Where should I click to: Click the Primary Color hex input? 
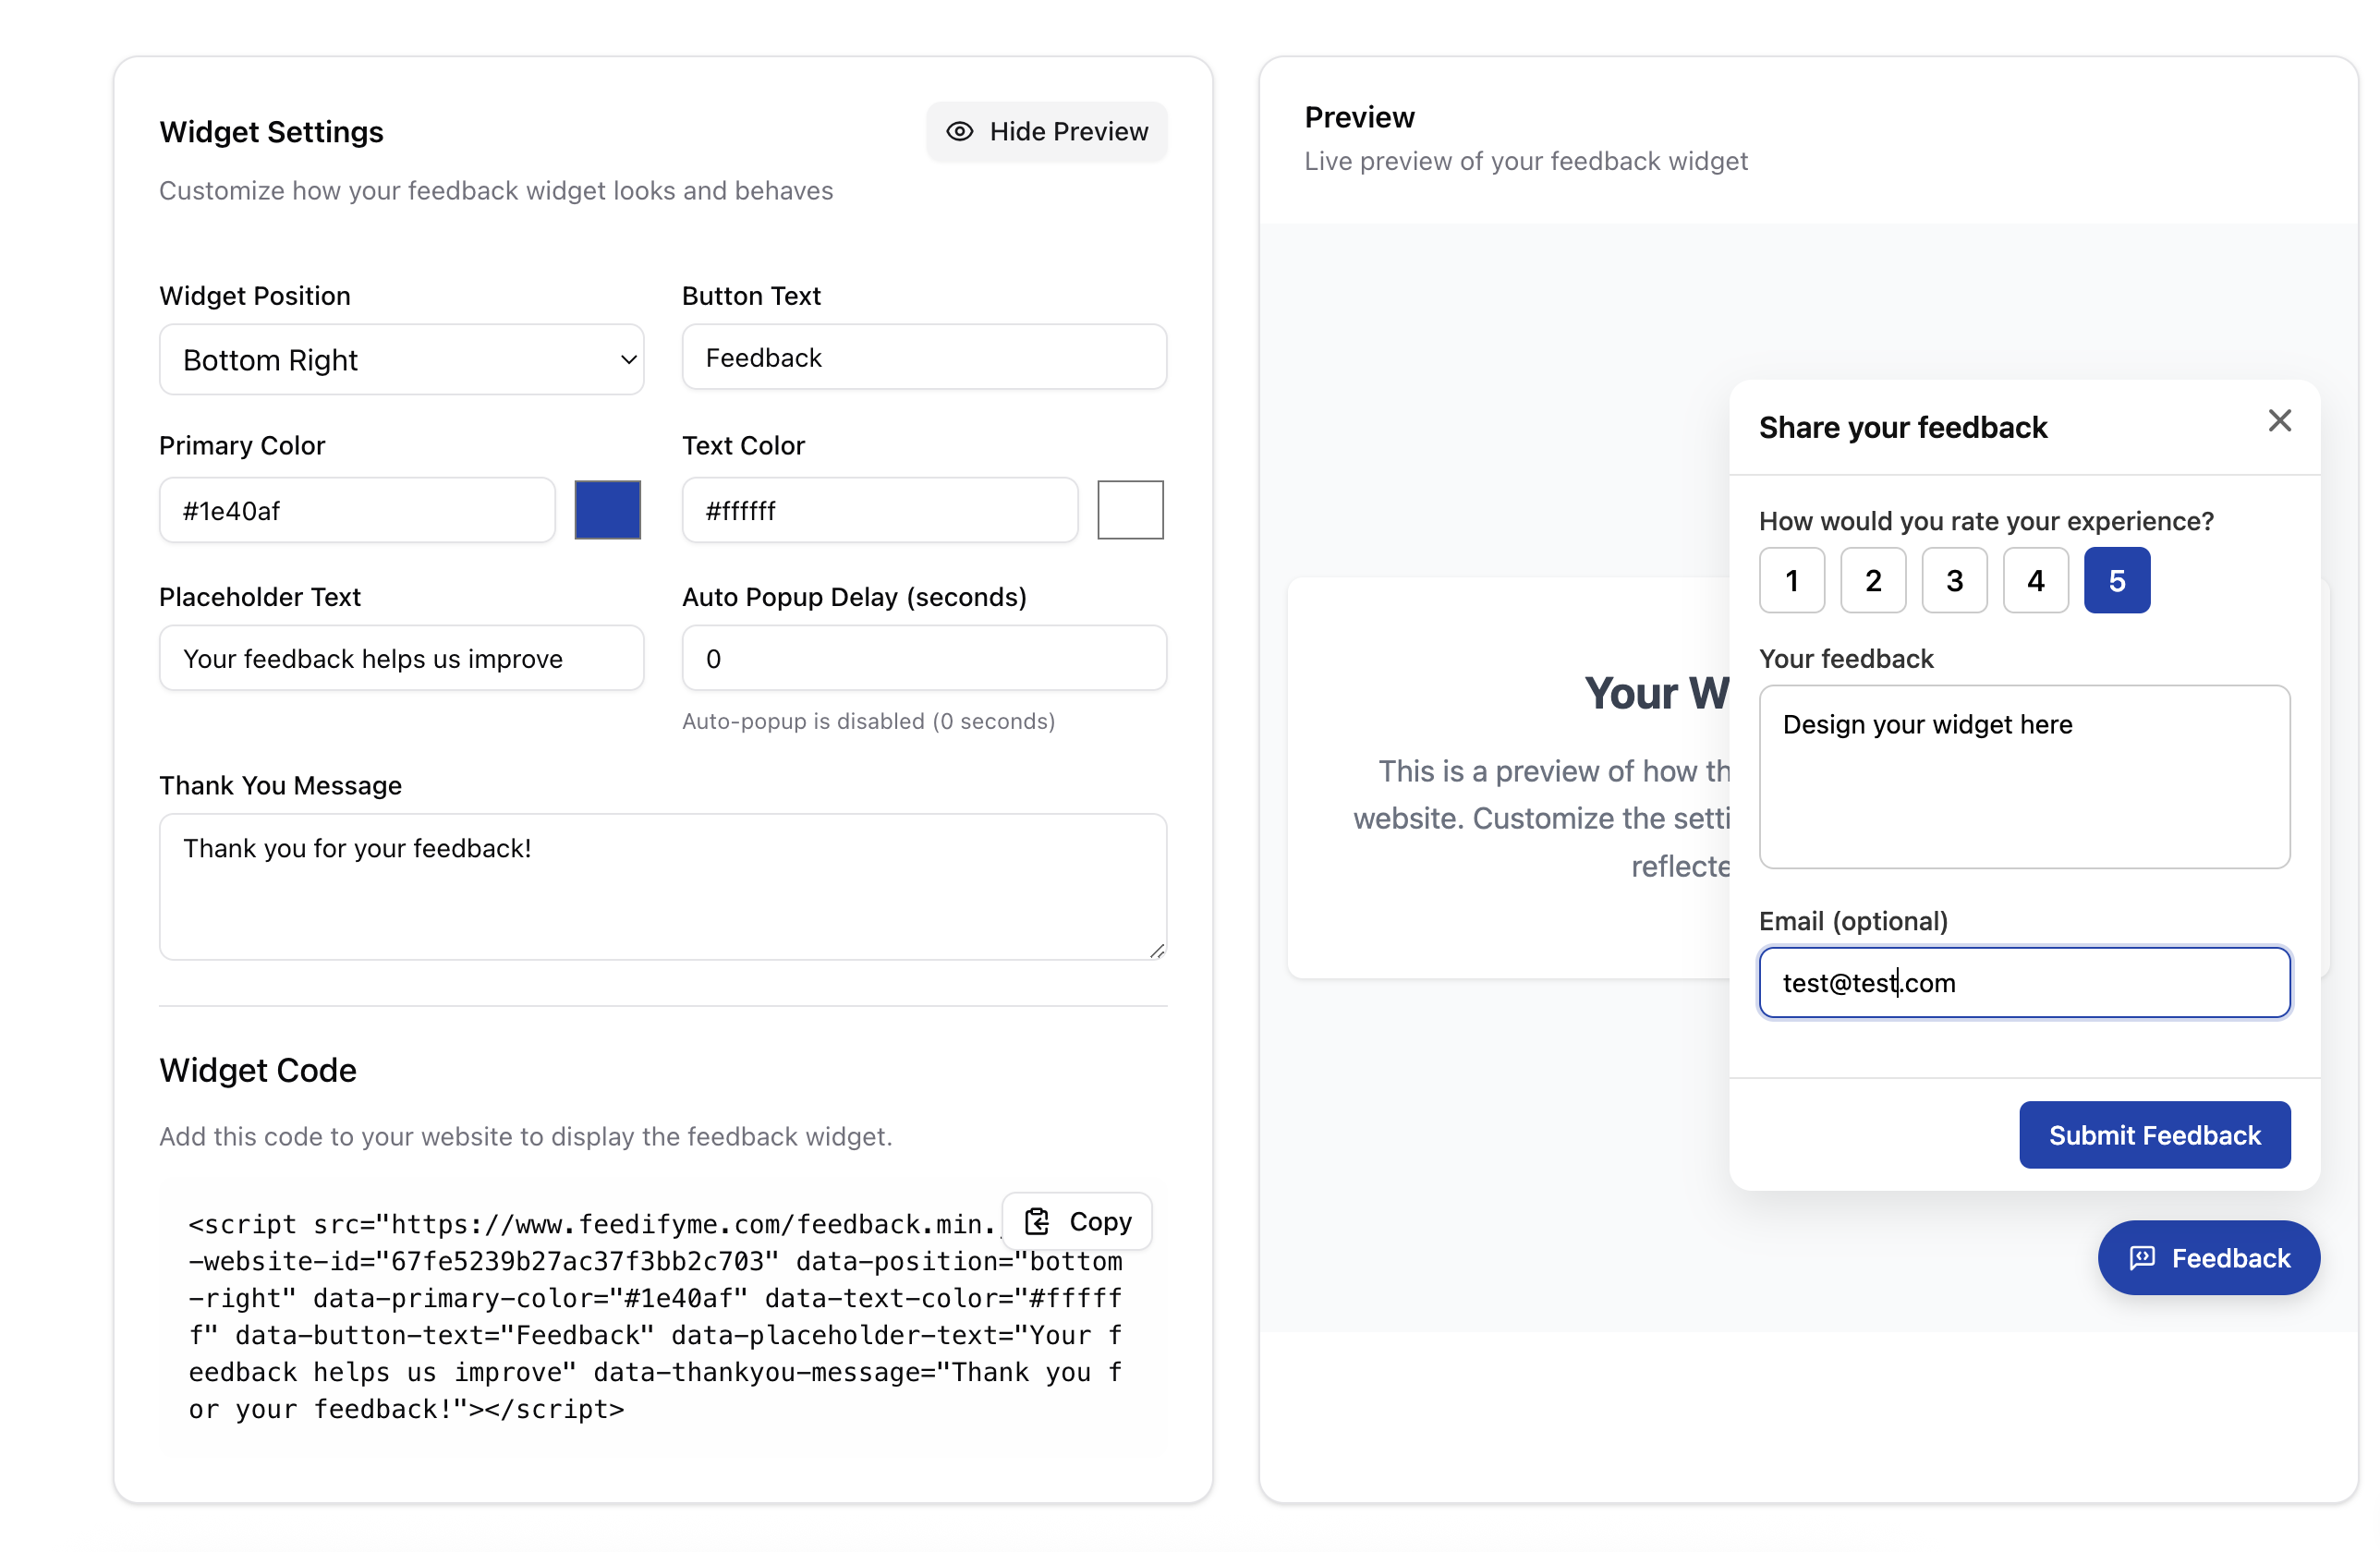(357, 510)
